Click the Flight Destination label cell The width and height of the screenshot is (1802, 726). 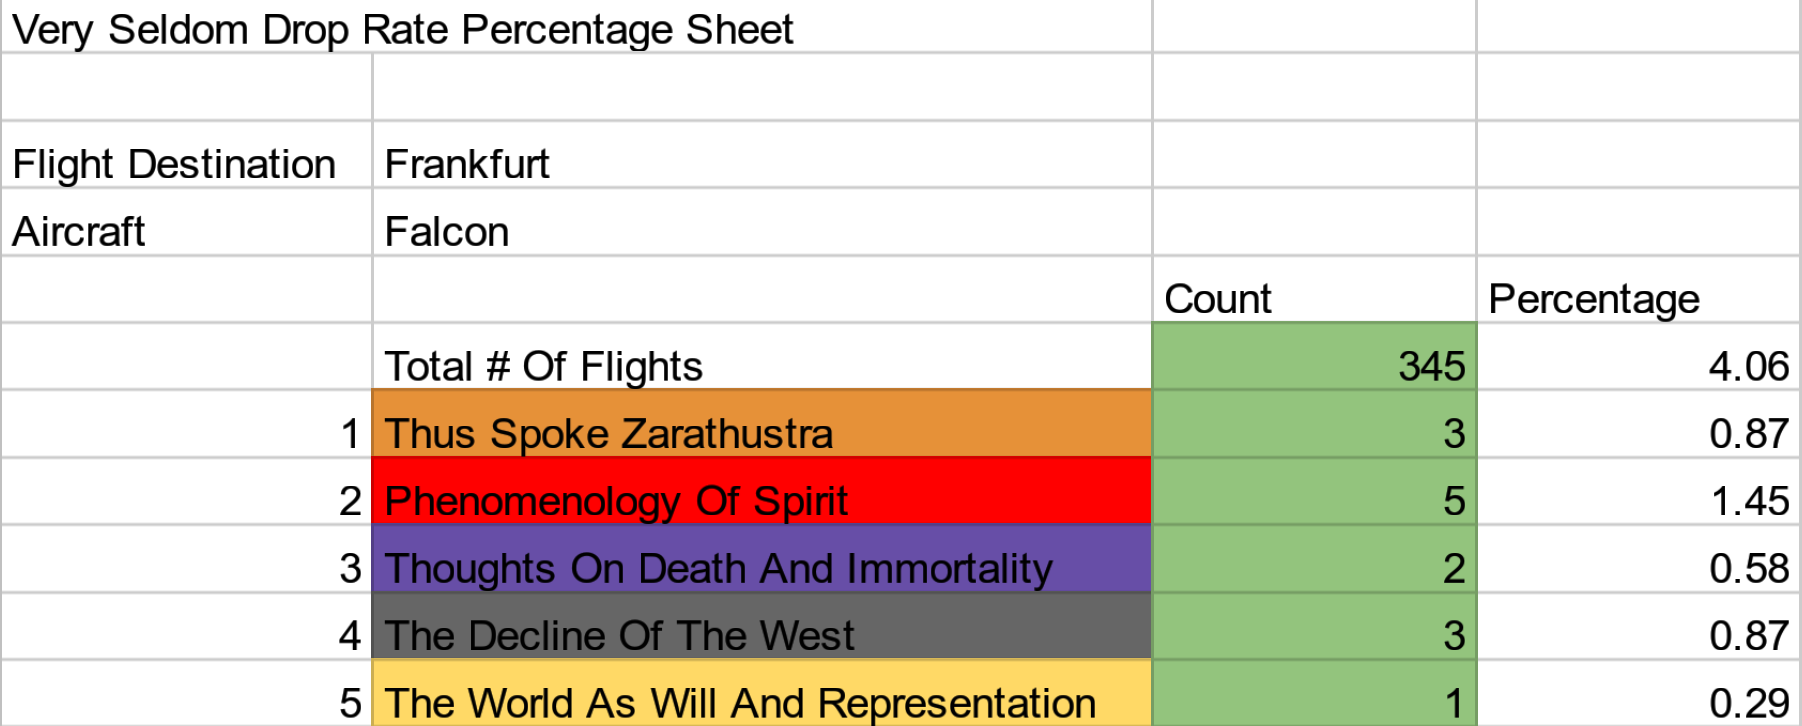(x=186, y=164)
